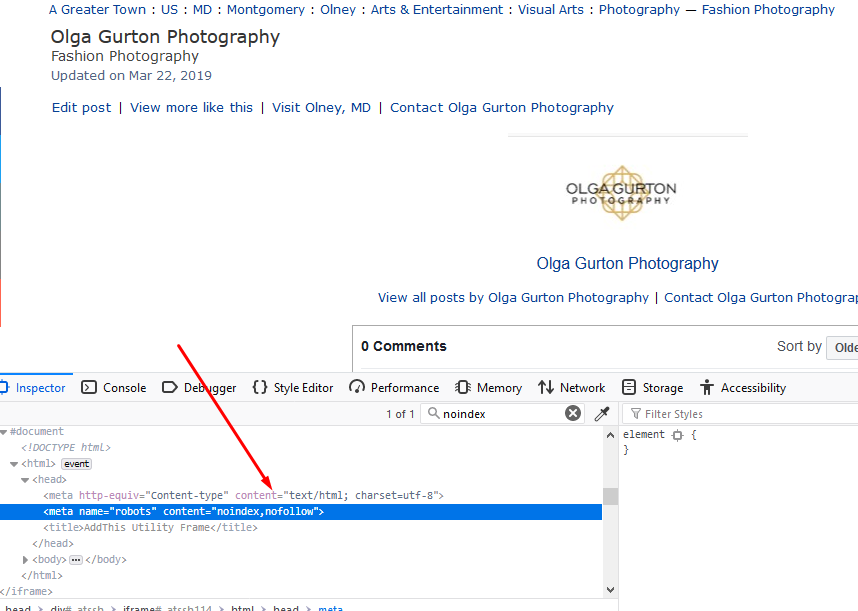Viewport: 858px width, 611px height.
Task: Expand the body element node
Action: pyautogui.click(x=25, y=560)
